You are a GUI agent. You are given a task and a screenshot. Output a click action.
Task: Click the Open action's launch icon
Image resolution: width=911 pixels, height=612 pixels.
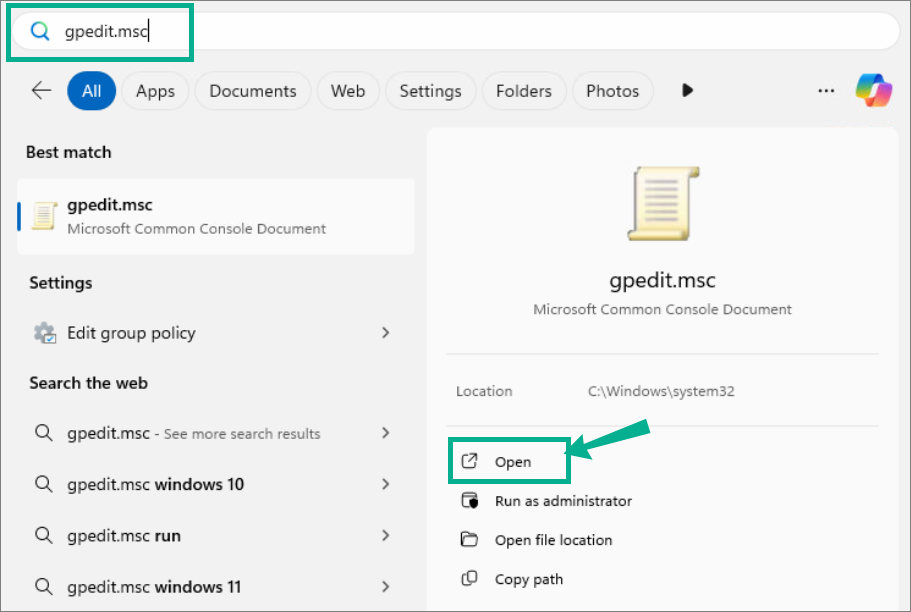[469, 461]
